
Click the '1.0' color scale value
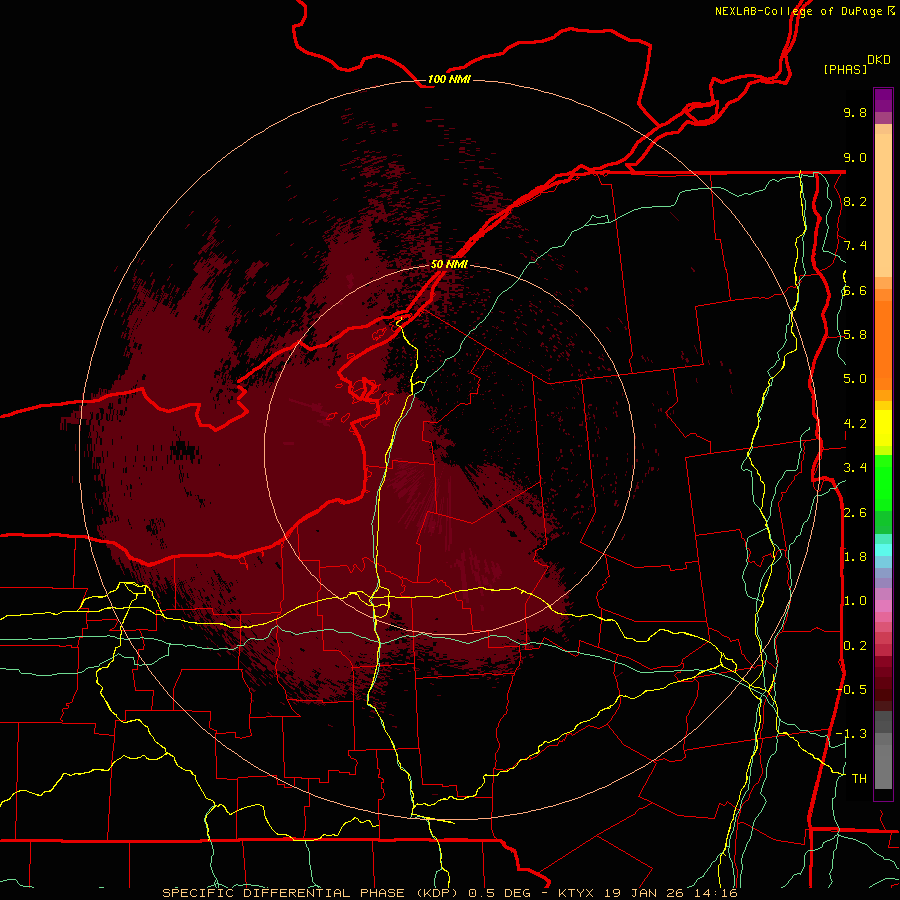[855, 601]
